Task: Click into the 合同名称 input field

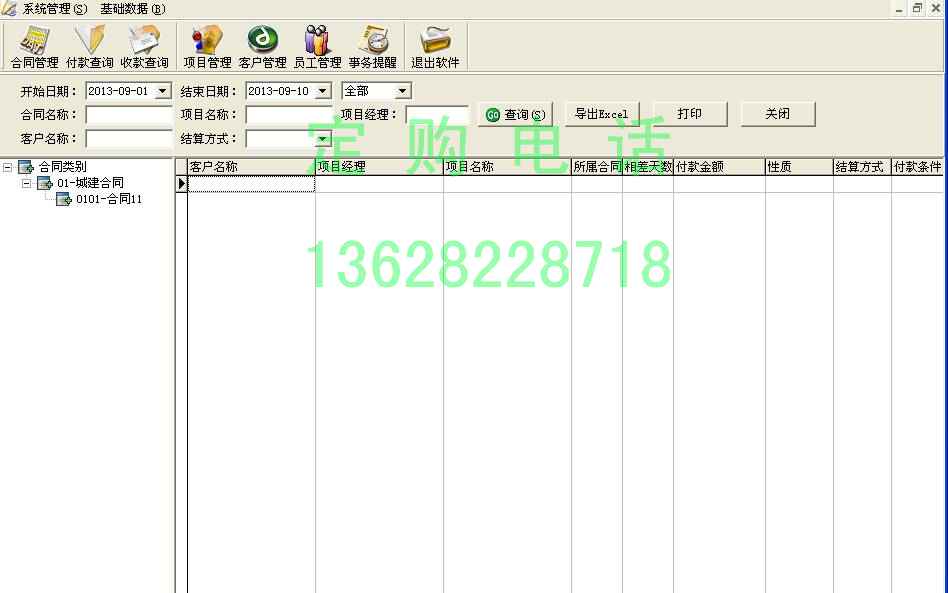Action: pyautogui.click(x=129, y=115)
